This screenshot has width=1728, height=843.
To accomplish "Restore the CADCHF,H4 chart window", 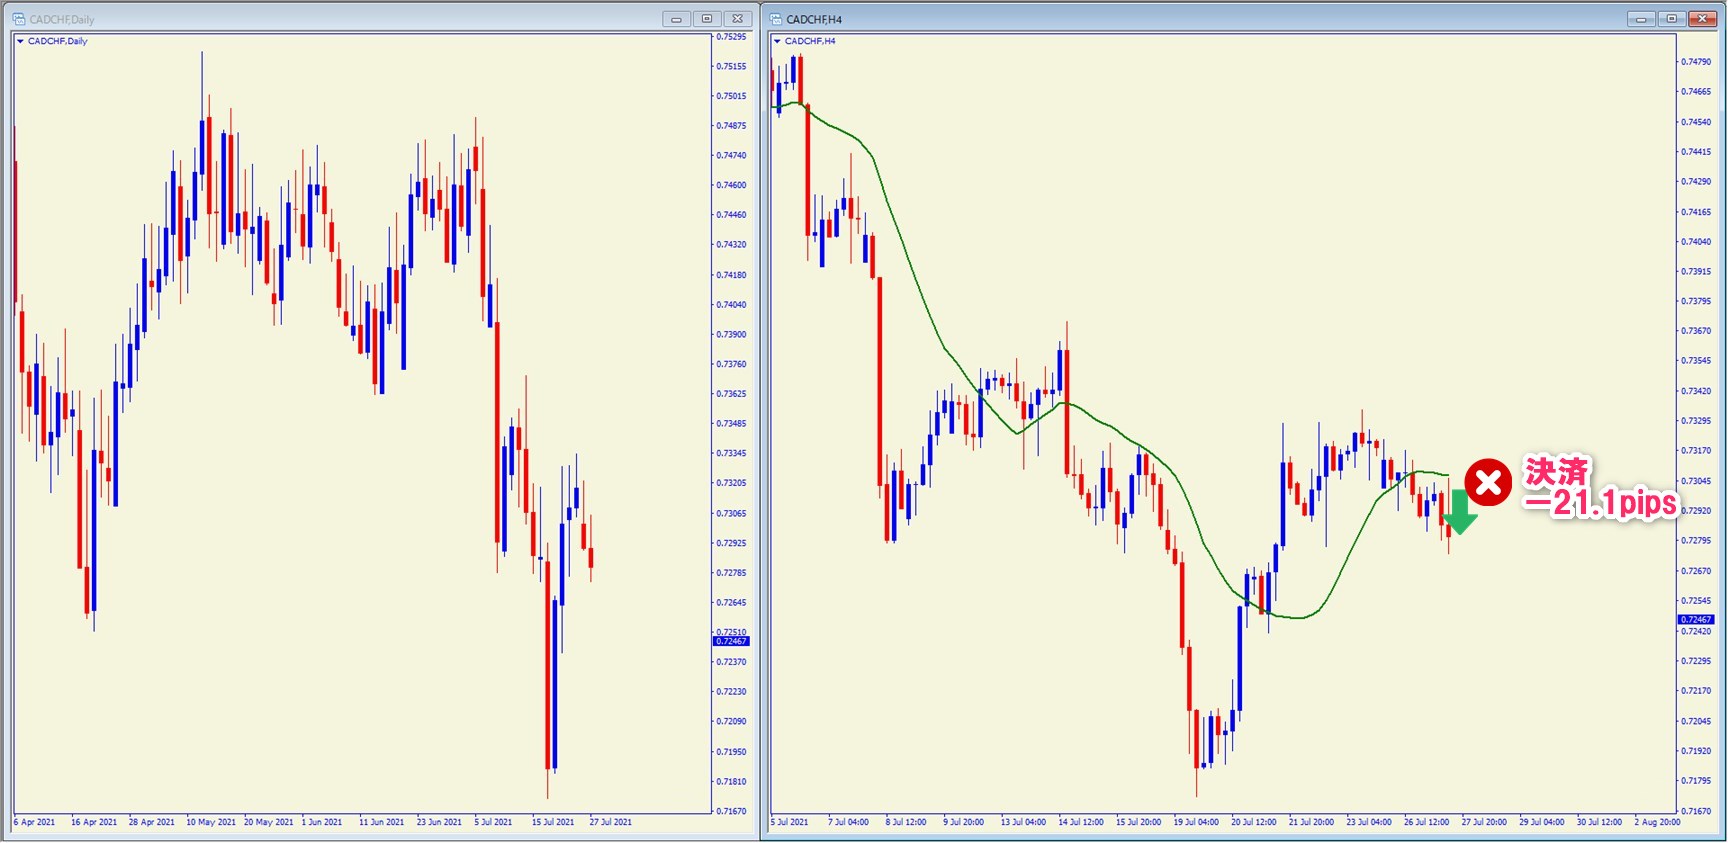I will pyautogui.click(x=1671, y=19).
